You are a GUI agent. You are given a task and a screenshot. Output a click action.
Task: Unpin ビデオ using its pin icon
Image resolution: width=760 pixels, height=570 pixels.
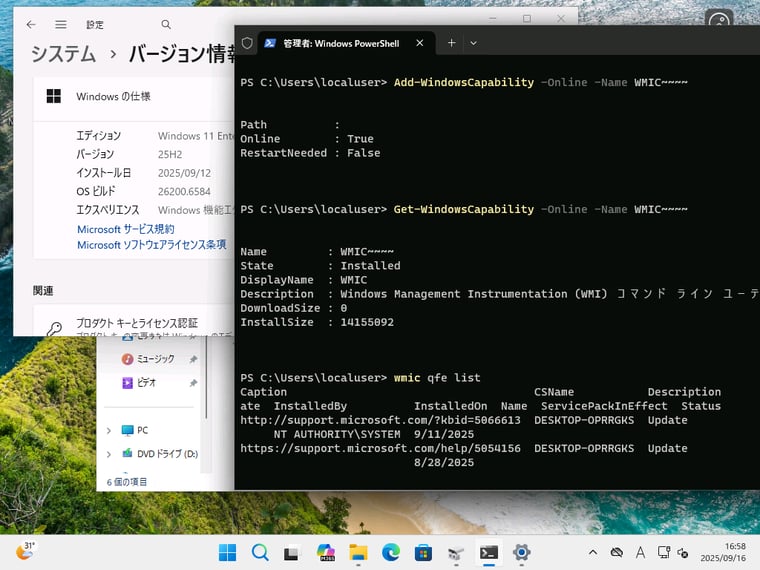(x=193, y=383)
